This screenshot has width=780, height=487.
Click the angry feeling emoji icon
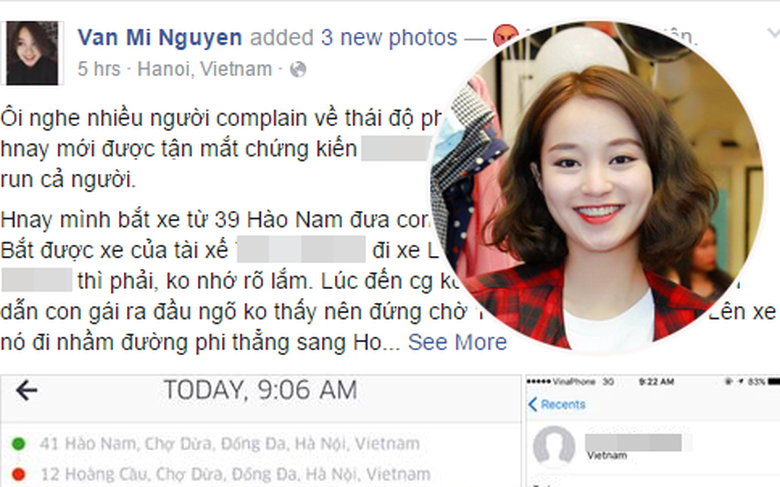[x=503, y=37]
